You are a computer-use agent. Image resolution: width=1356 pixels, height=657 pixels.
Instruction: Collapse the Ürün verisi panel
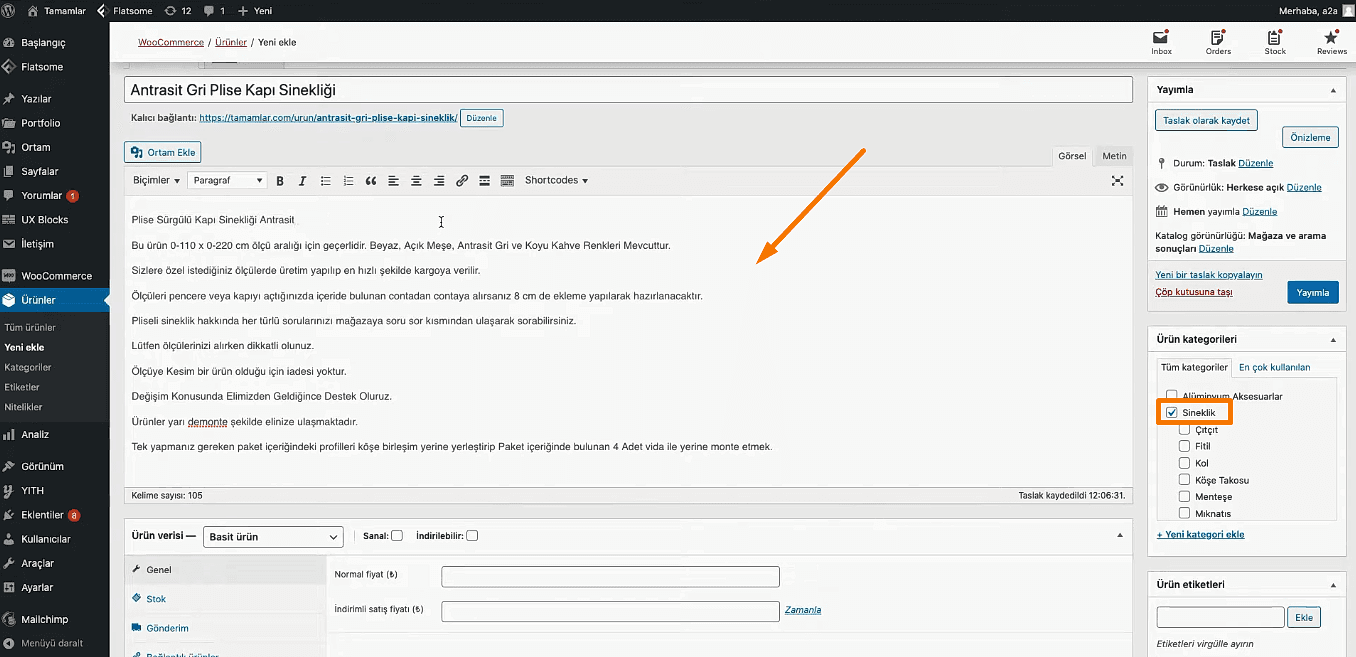point(1119,536)
